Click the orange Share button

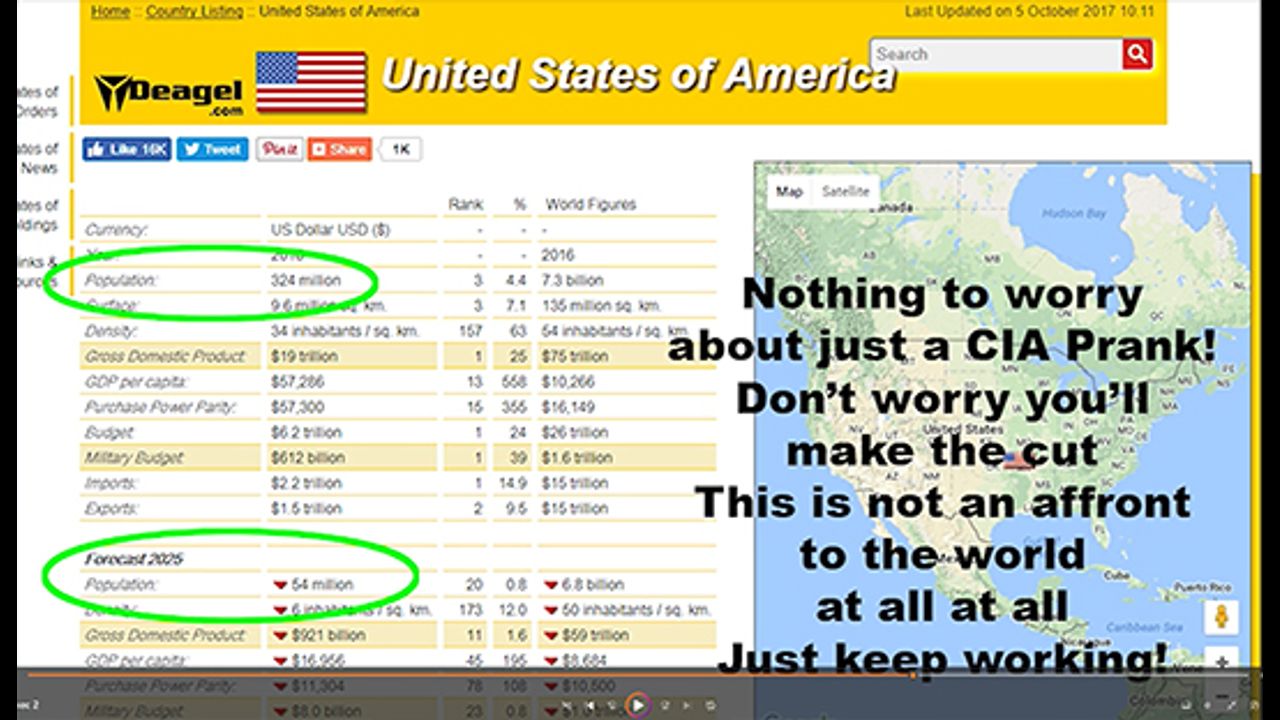pyautogui.click(x=339, y=149)
